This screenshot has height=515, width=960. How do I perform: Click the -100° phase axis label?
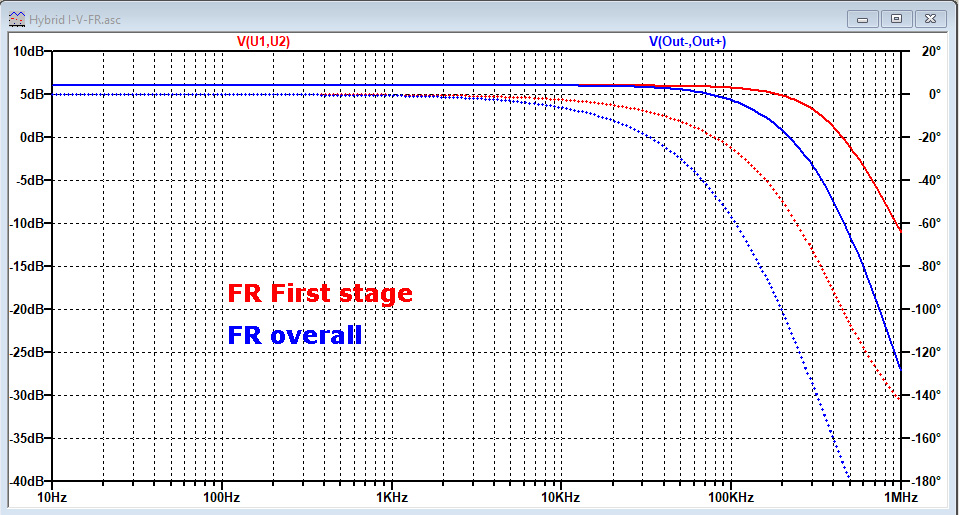click(927, 309)
